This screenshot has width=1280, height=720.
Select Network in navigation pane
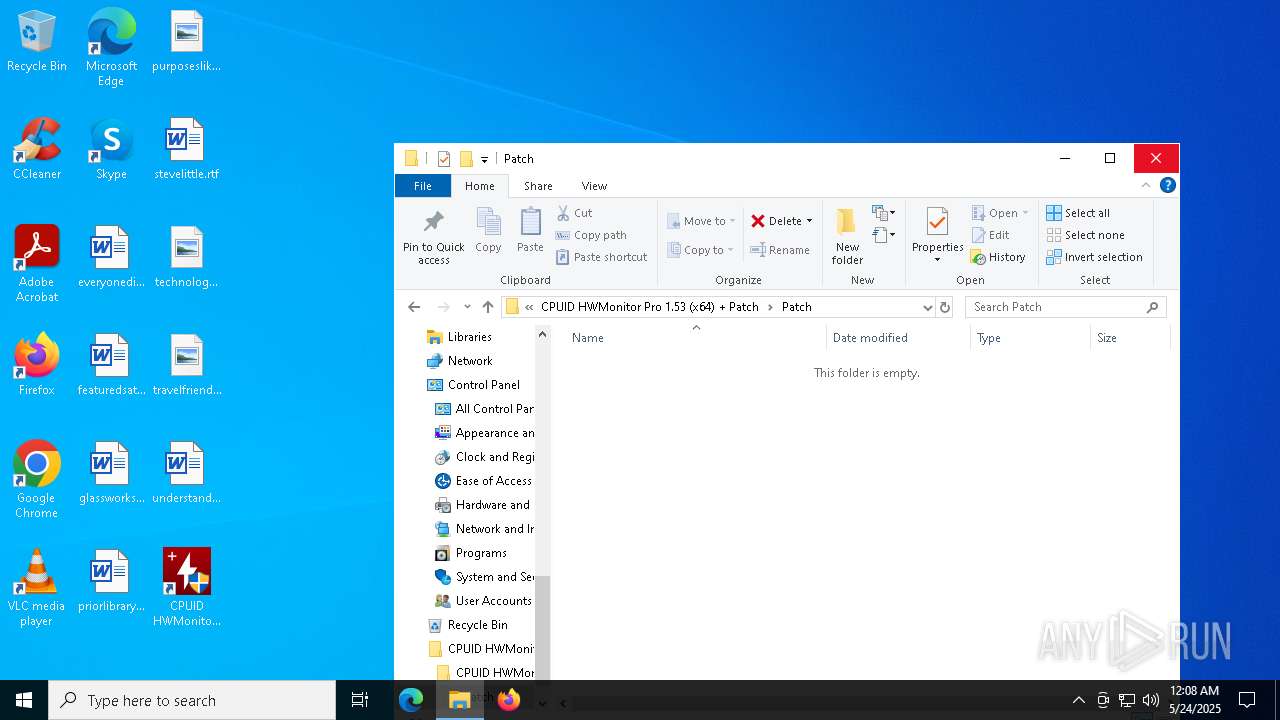(x=469, y=361)
